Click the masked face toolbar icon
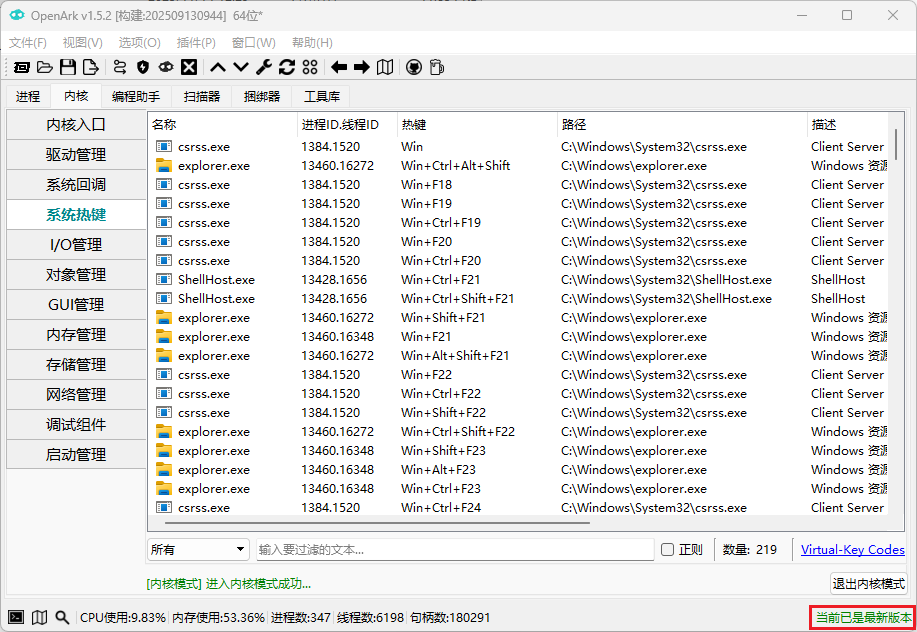917x632 pixels. tap(166, 67)
